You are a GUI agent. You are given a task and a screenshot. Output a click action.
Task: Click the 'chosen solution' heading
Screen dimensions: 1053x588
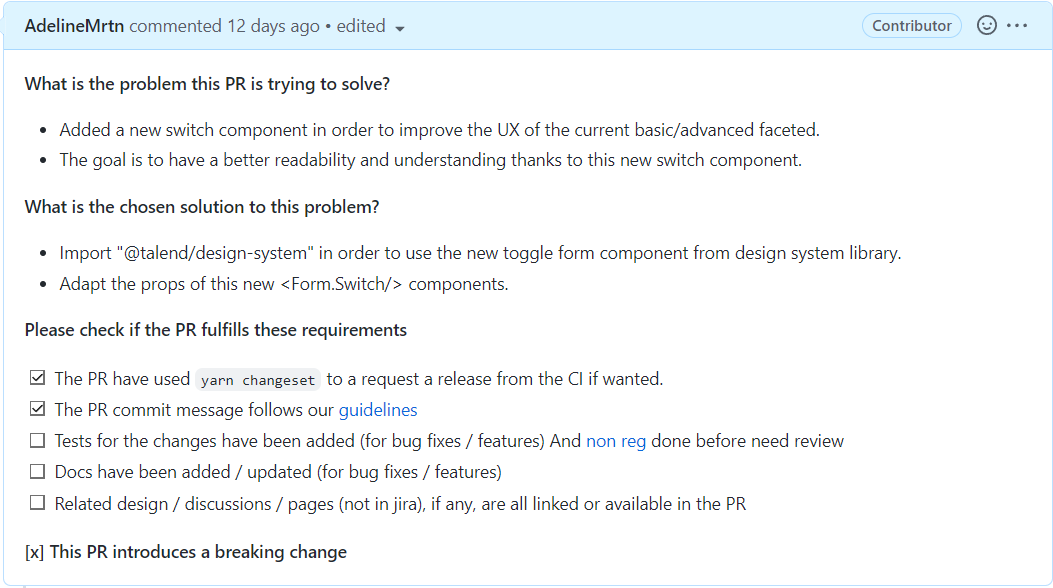pos(202,207)
